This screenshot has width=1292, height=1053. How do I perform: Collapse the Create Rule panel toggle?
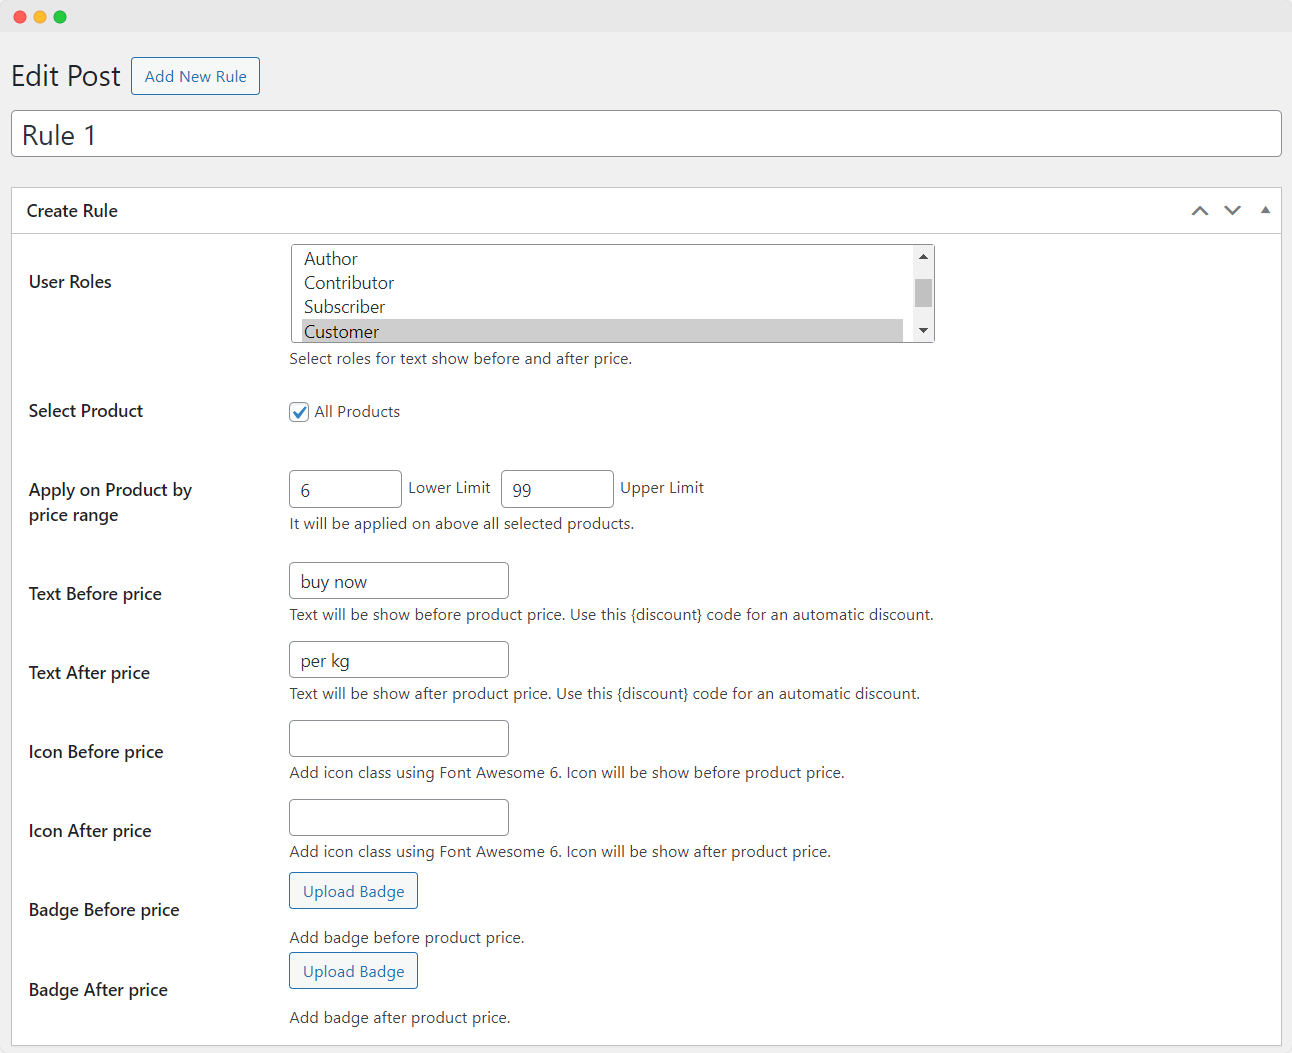click(x=1265, y=211)
